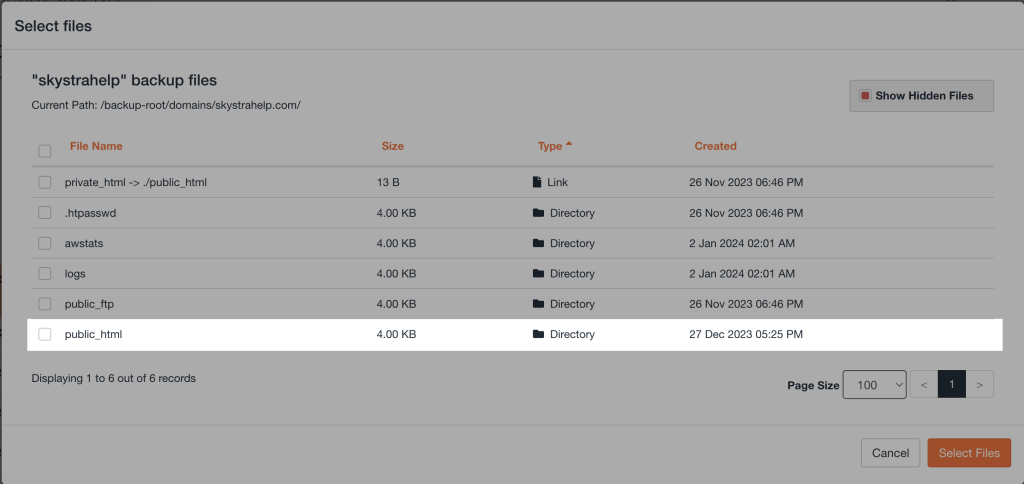Screen dimensions: 1024x484
Task: Click the folder icon in logs row
Action: click(538, 273)
